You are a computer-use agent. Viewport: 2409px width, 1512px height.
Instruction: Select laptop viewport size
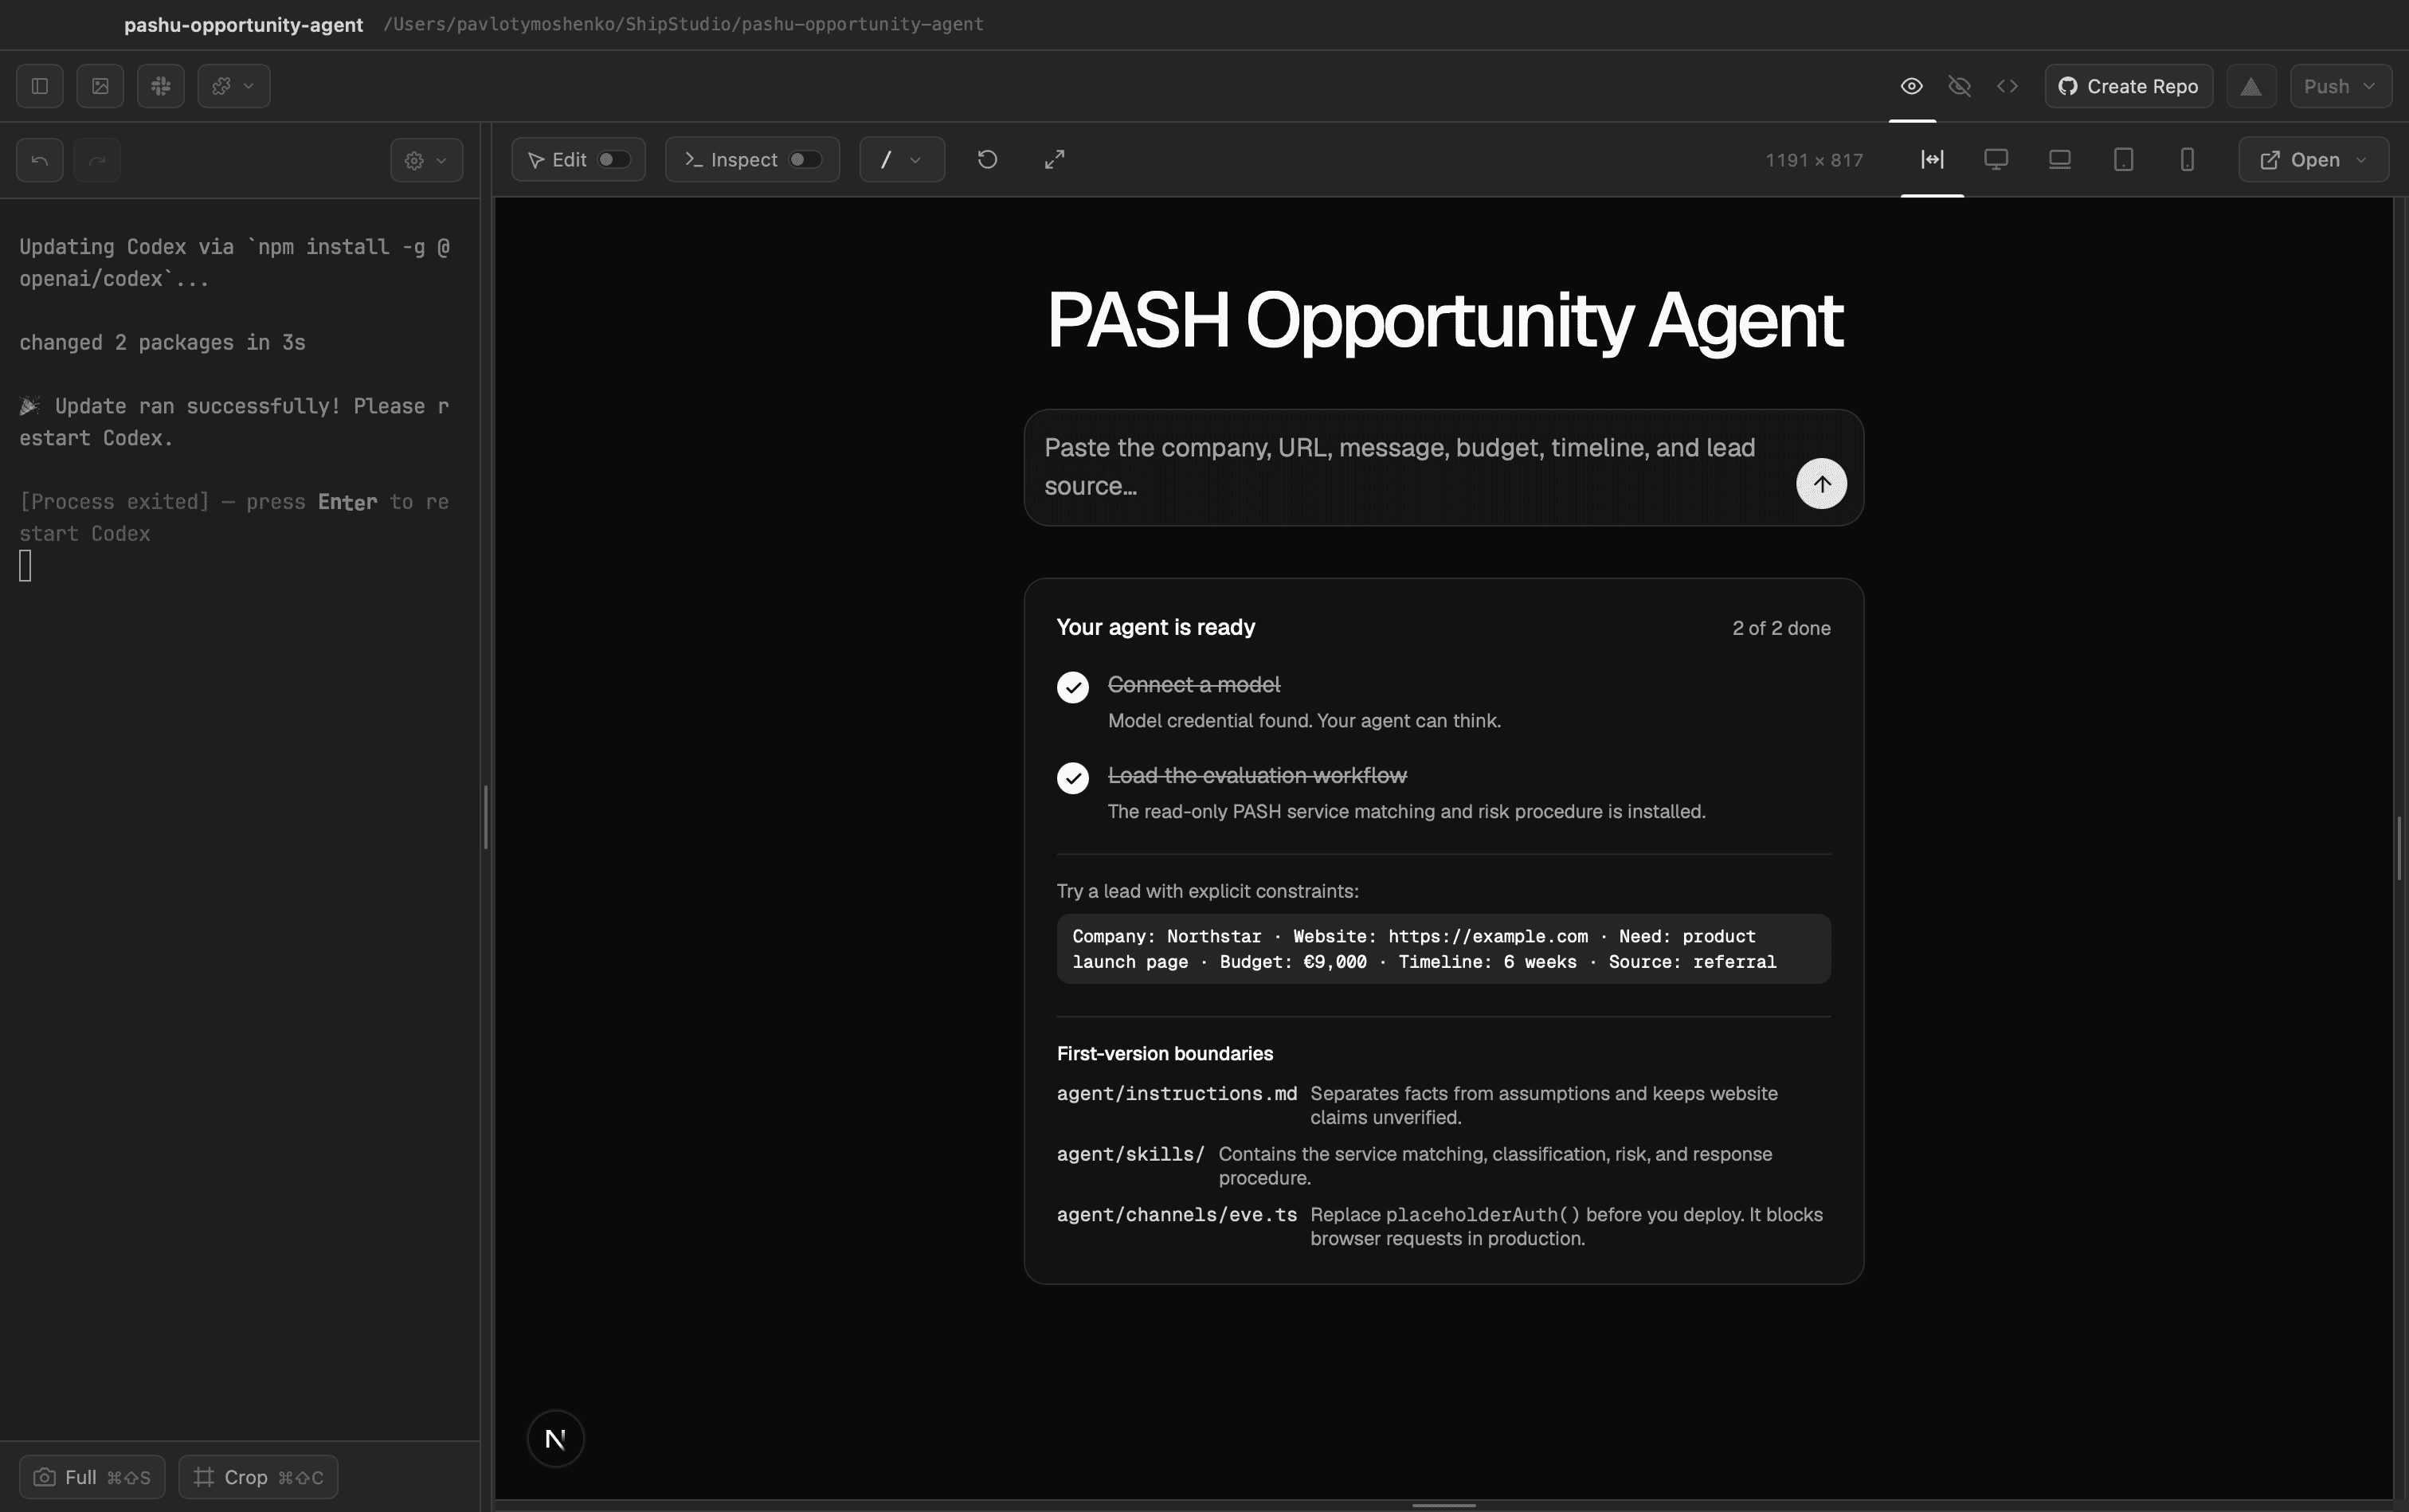click(2060, 160)
